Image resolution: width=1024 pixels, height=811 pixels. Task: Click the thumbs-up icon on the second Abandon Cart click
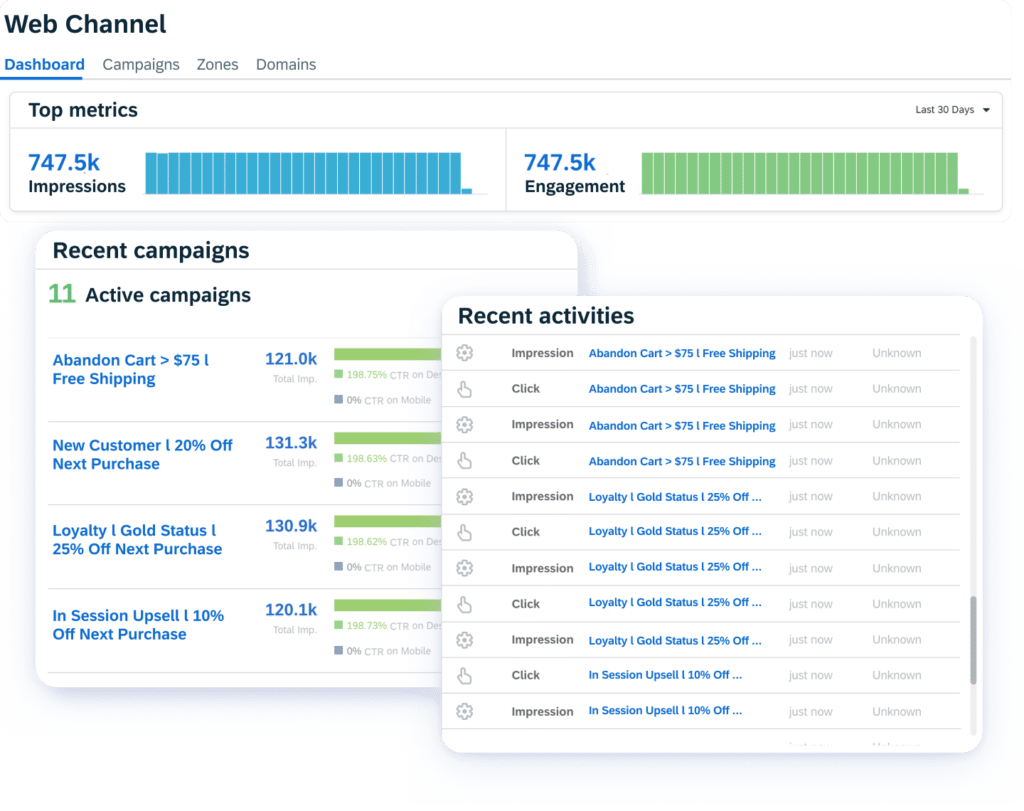point(463,461)
